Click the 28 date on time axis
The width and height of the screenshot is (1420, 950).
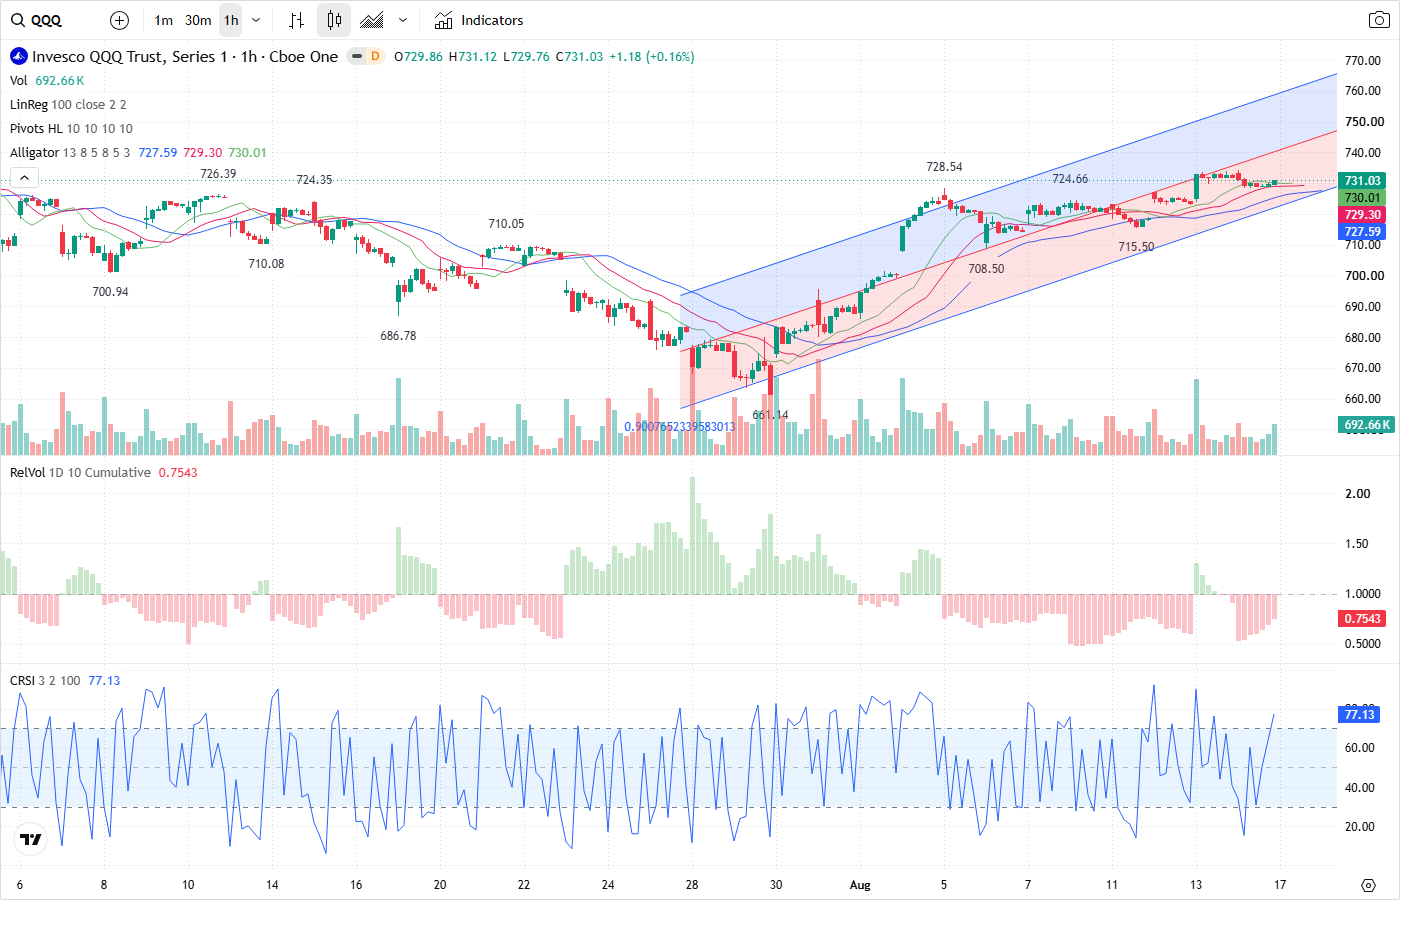pos(692,885)
